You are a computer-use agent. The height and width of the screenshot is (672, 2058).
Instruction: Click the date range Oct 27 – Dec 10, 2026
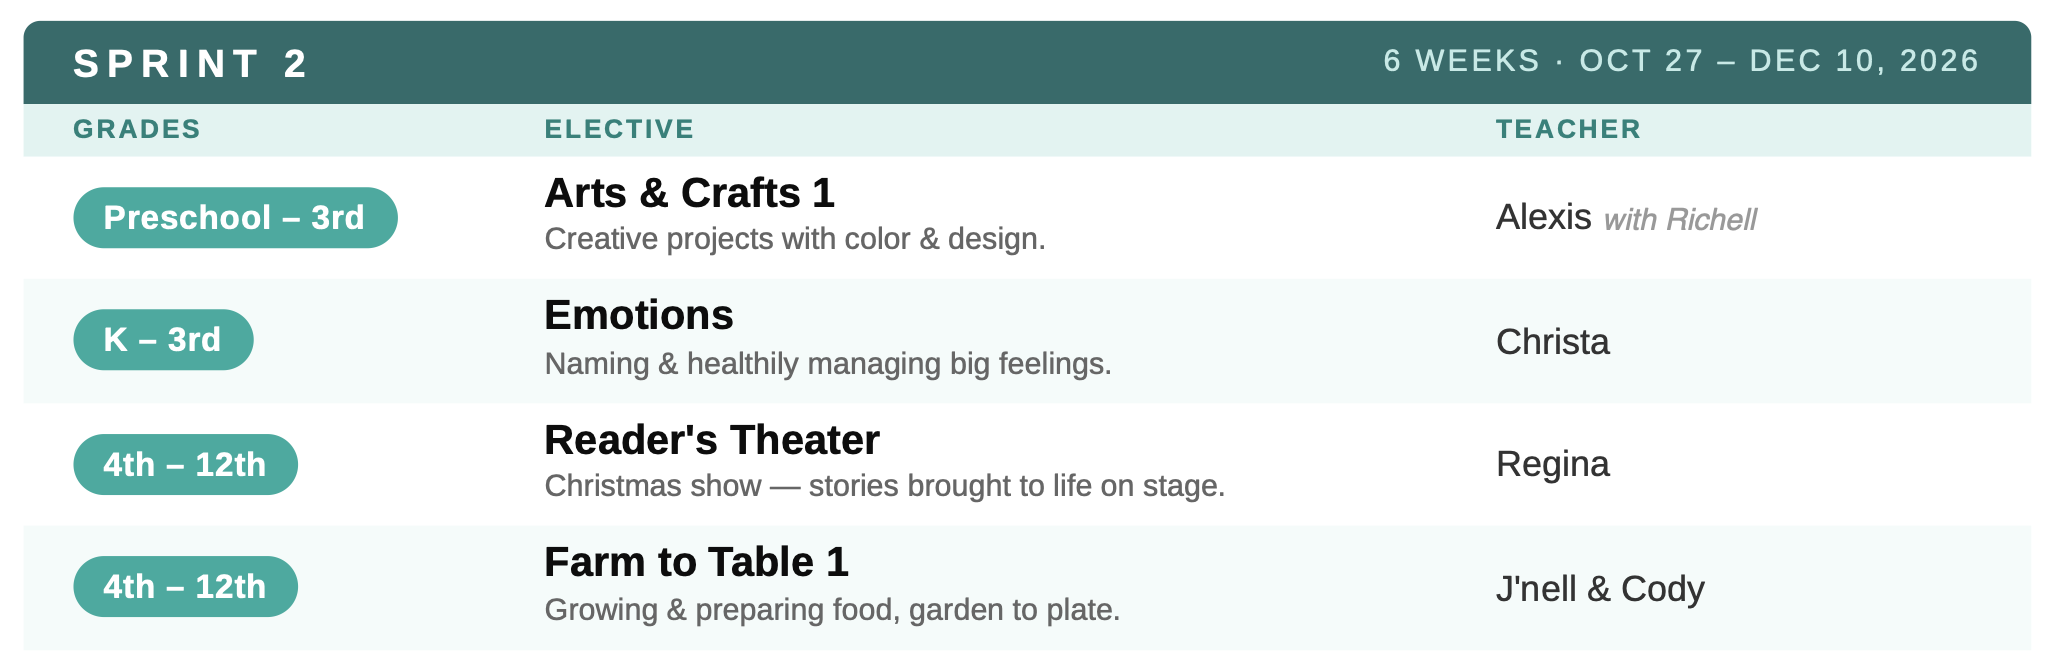point(1779,61)
